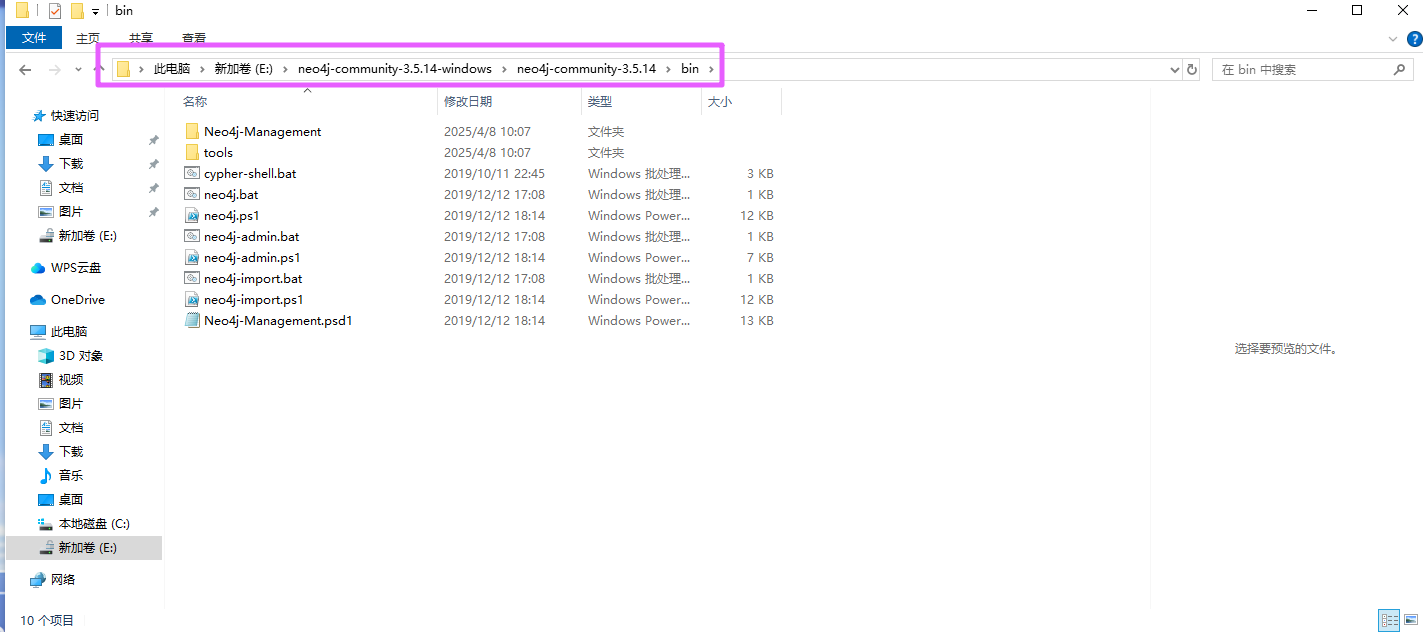
Task: Select 桌面 under quick access
Action: [x=70, y=140]
